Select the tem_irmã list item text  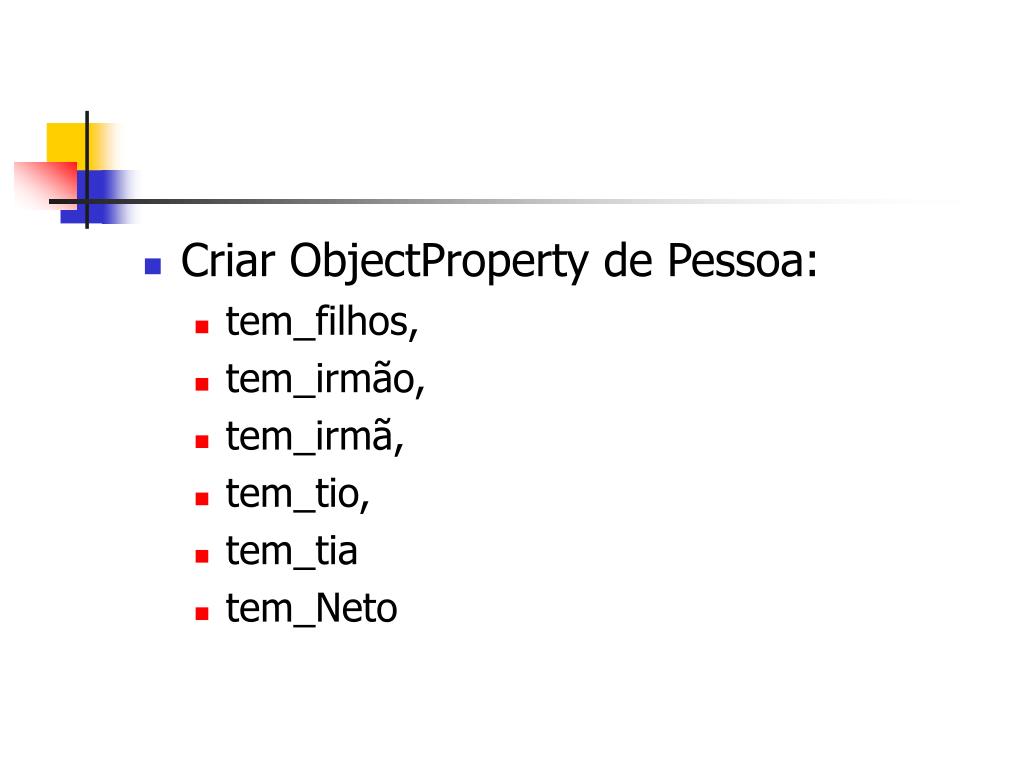(315, 436)
